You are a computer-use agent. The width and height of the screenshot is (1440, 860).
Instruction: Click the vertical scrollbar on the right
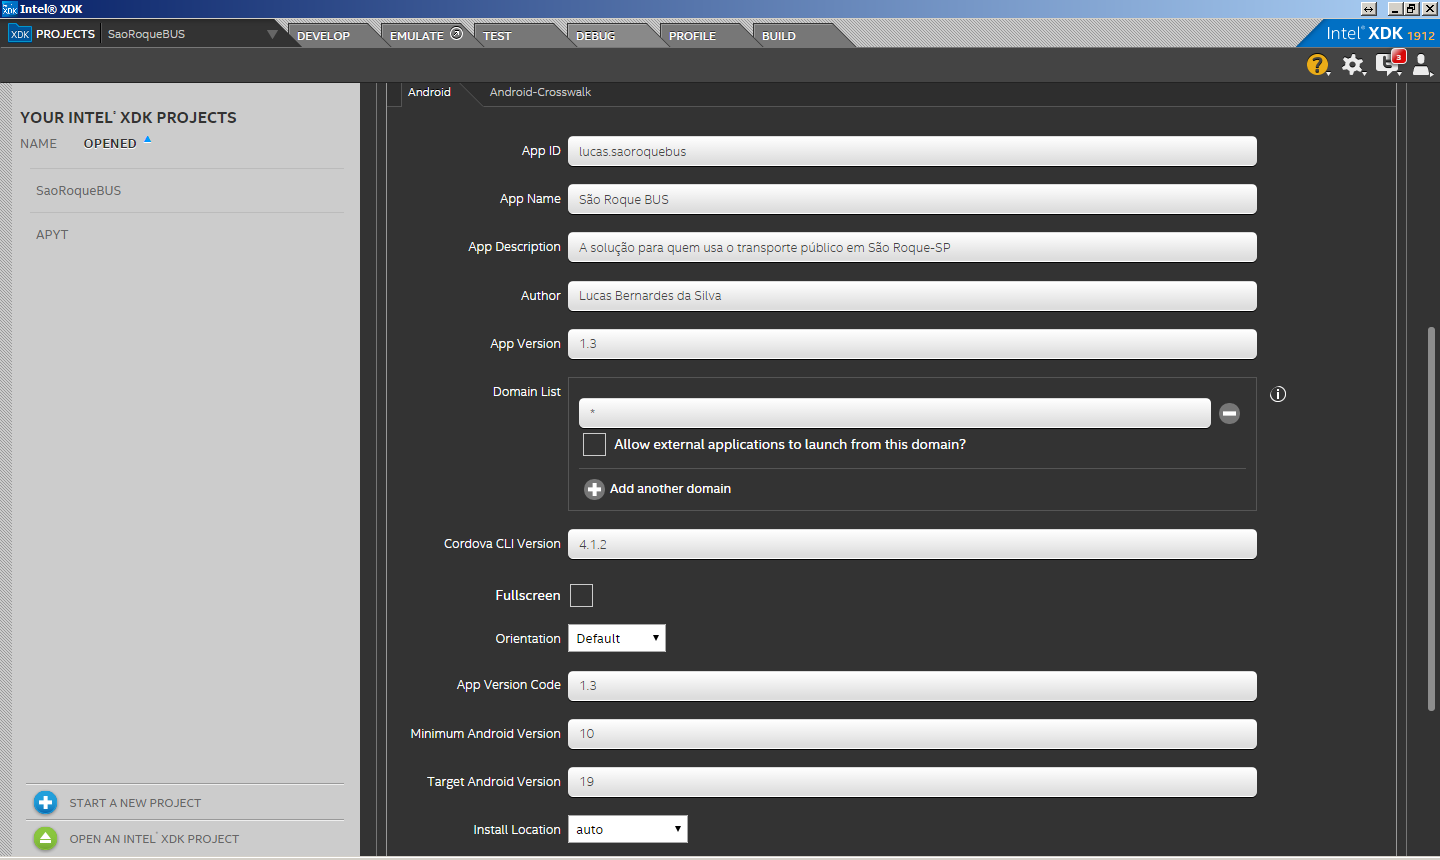pyautogui.click(x=1432, y=518)
